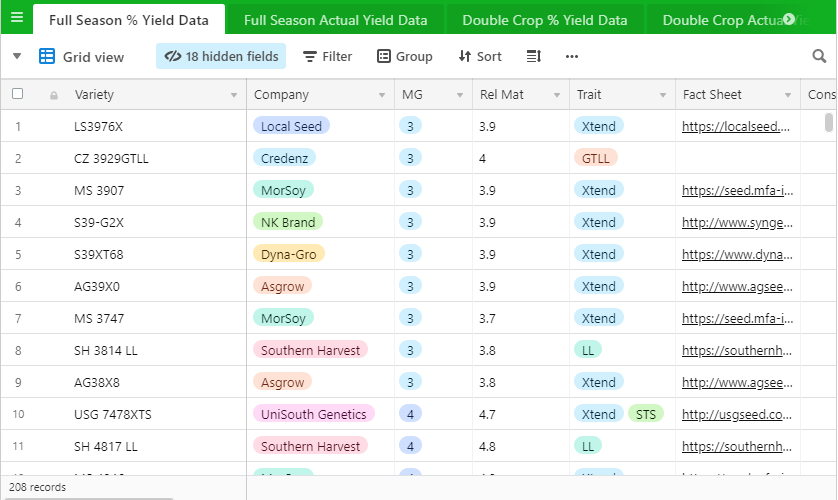The width and height of the screenshot is (838, 500).
Task: Open AG39X0 agseed fact sheet link
Action: pos(738,287)
